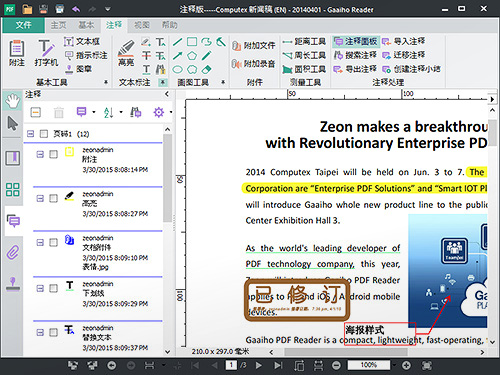500x375 pixels.
Task: Select 面积工具 area tool
Action: 304,69
